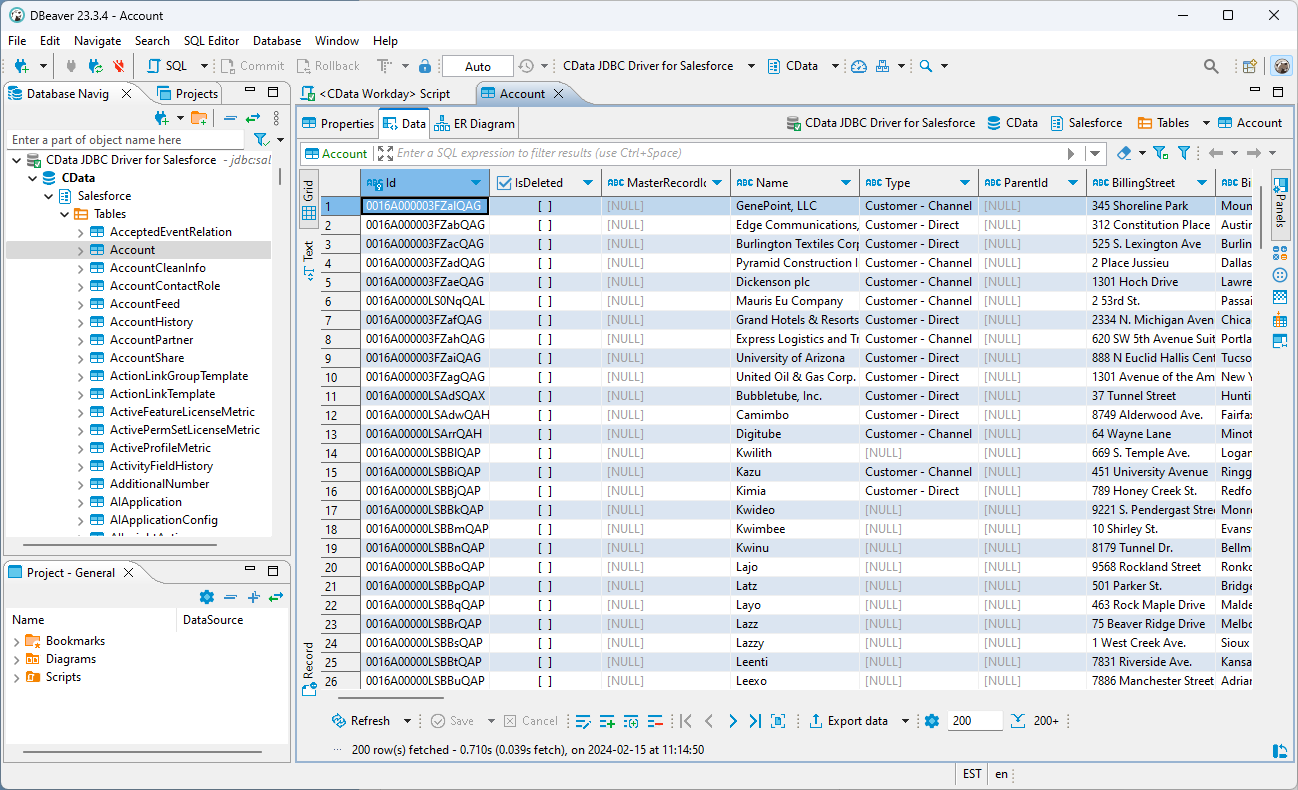
Task: Open the SQL editor toolbar button
Action: pyautogui.click(x=167, y=66)
